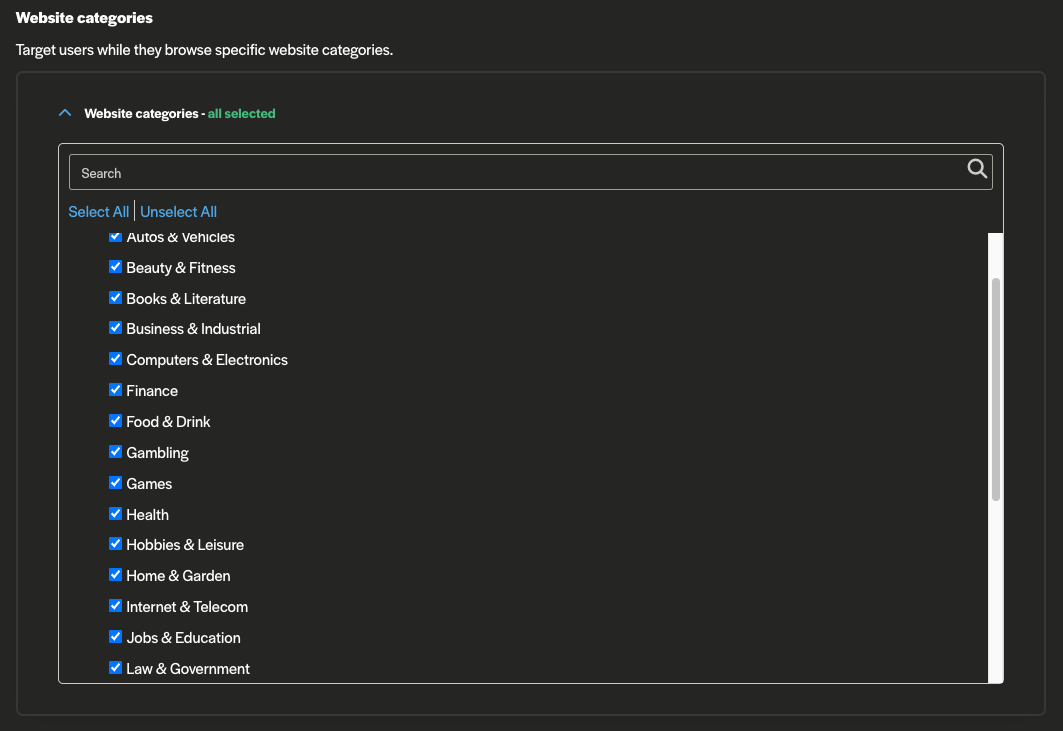Select All website categories

(x=98, y=211)
